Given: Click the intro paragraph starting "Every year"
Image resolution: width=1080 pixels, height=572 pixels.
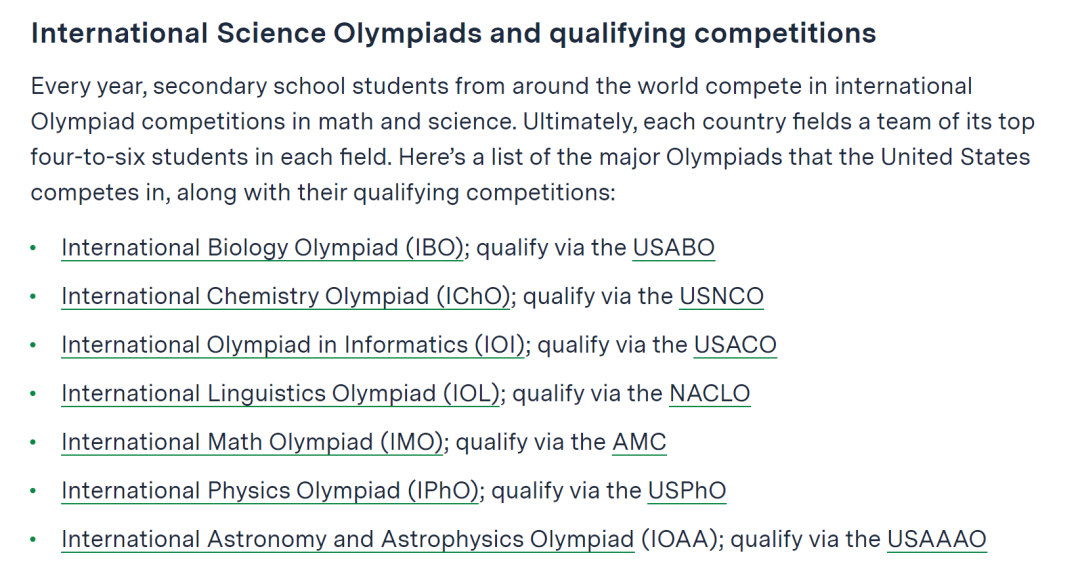Looking at the screenshot, I should (x=532, y=139).
